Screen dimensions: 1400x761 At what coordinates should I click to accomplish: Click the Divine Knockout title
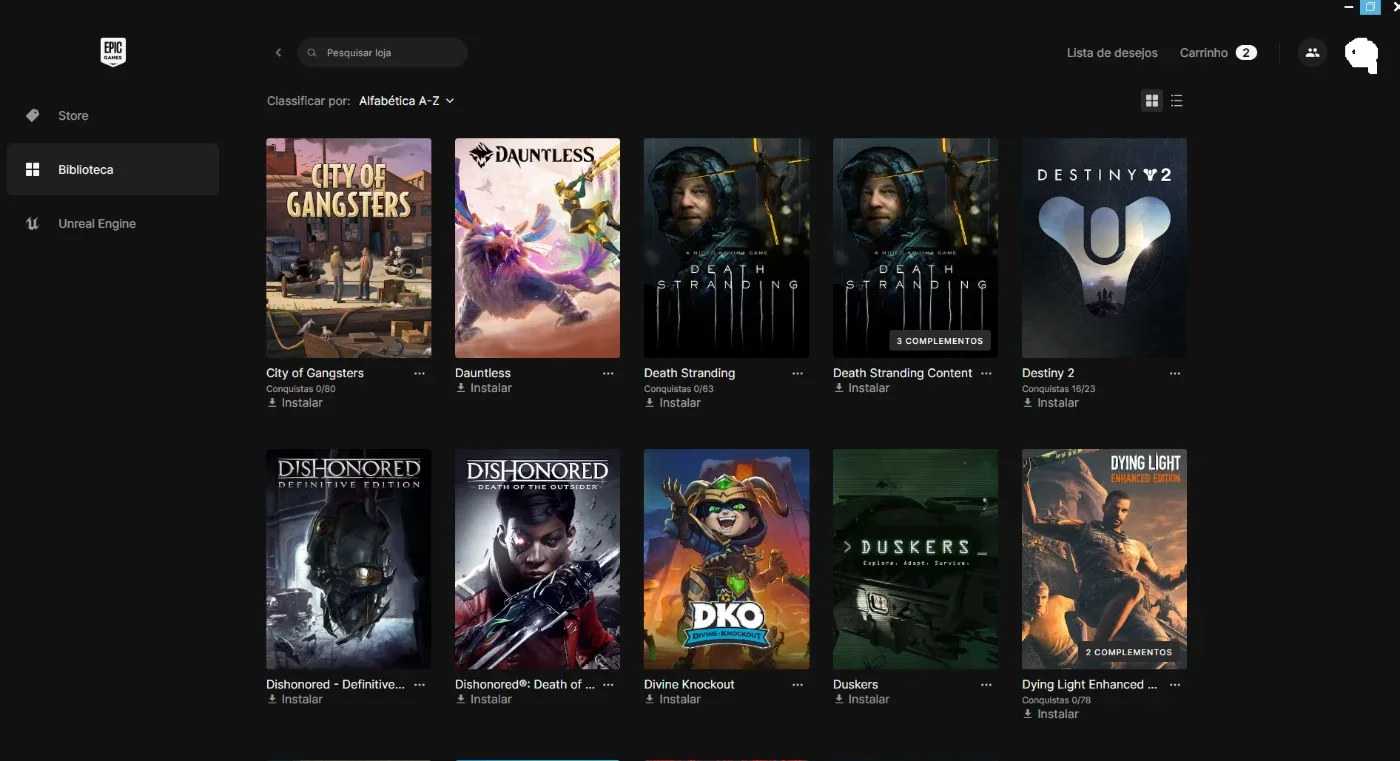pos(689,685)
